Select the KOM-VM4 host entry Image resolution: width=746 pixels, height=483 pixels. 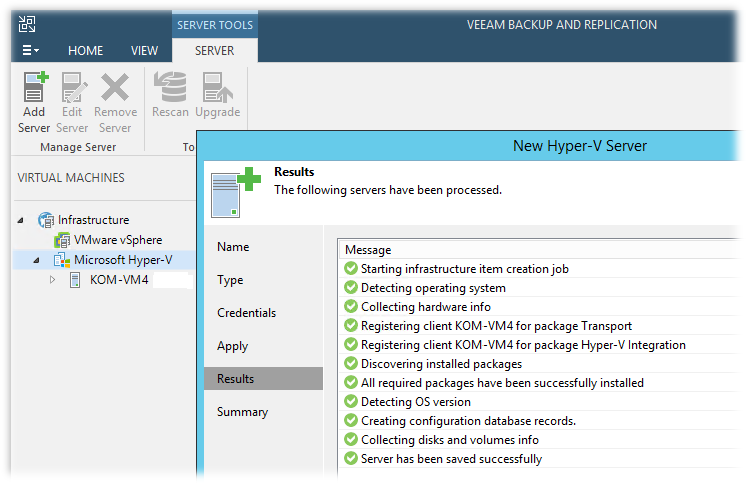[119, 280]
